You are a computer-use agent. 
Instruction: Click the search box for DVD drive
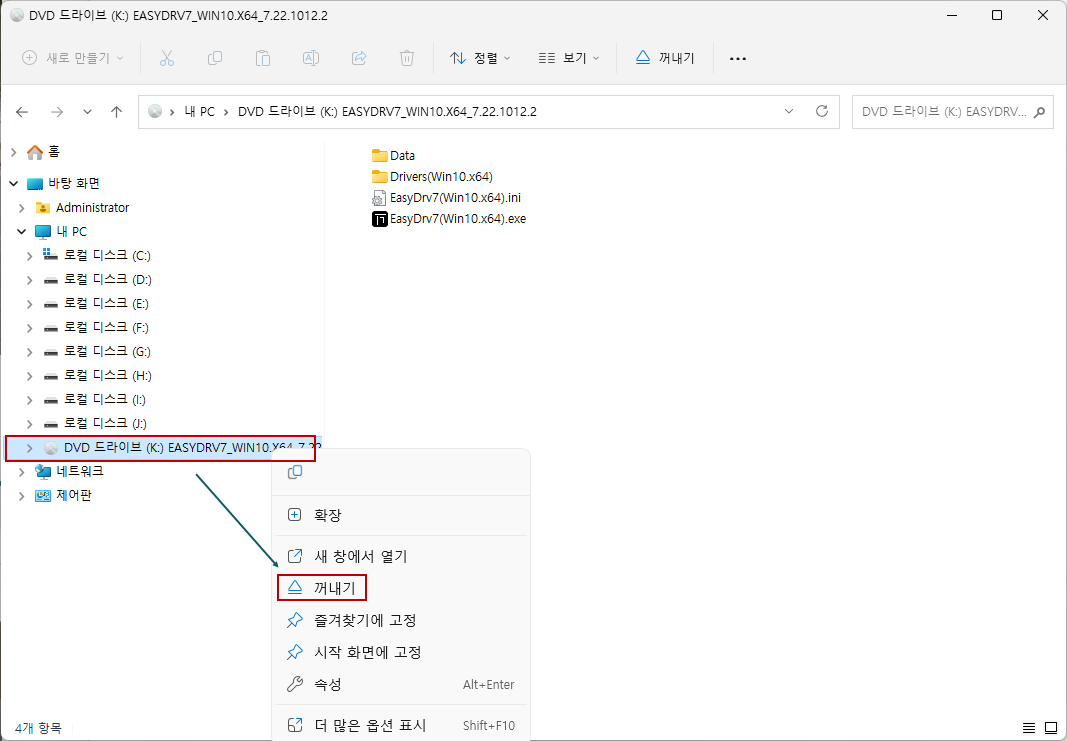click(953, 112)
